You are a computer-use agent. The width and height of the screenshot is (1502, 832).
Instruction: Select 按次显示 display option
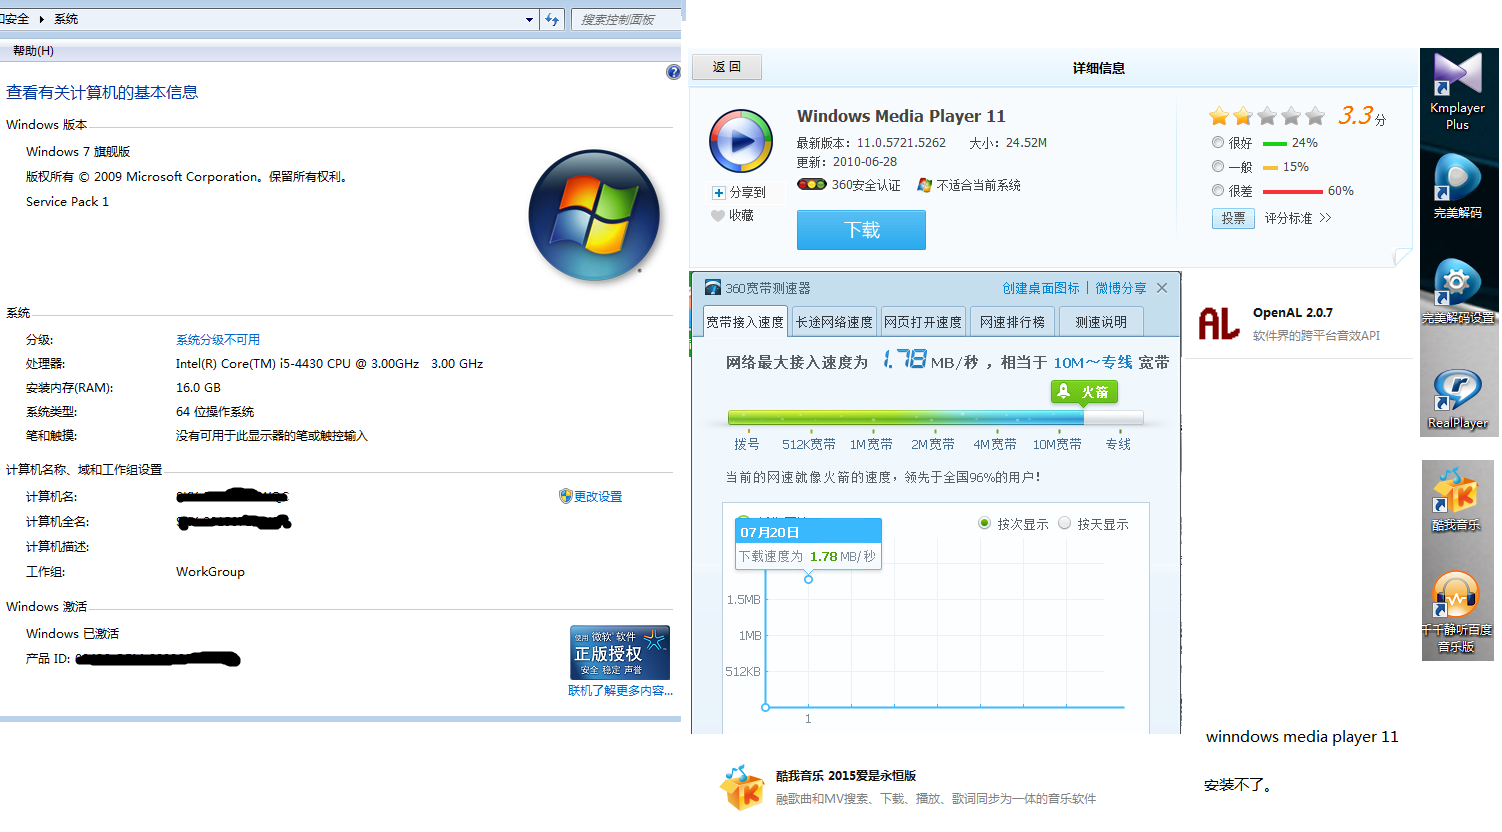[x=984, y=523]
